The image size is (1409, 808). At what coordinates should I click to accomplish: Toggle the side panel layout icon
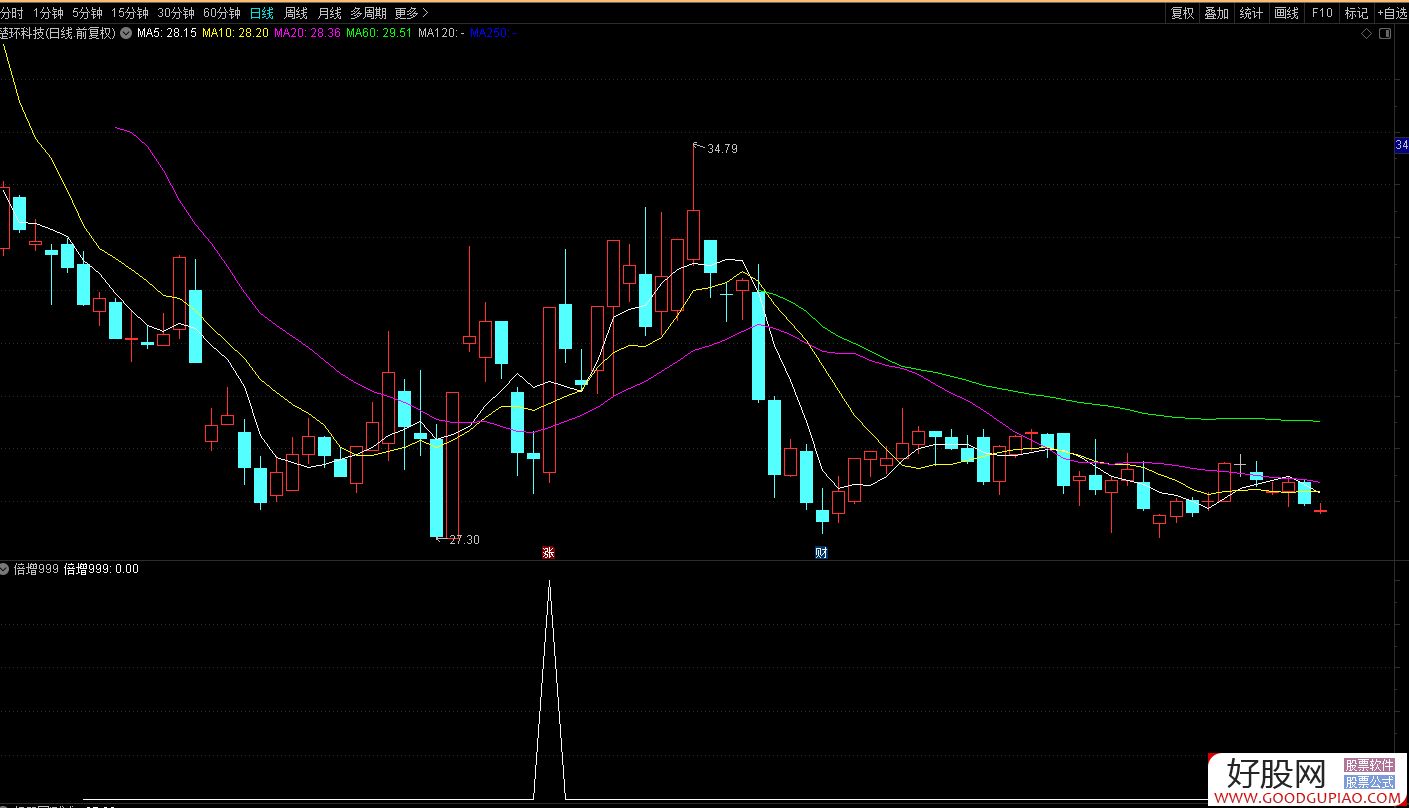coord(1385,34)
